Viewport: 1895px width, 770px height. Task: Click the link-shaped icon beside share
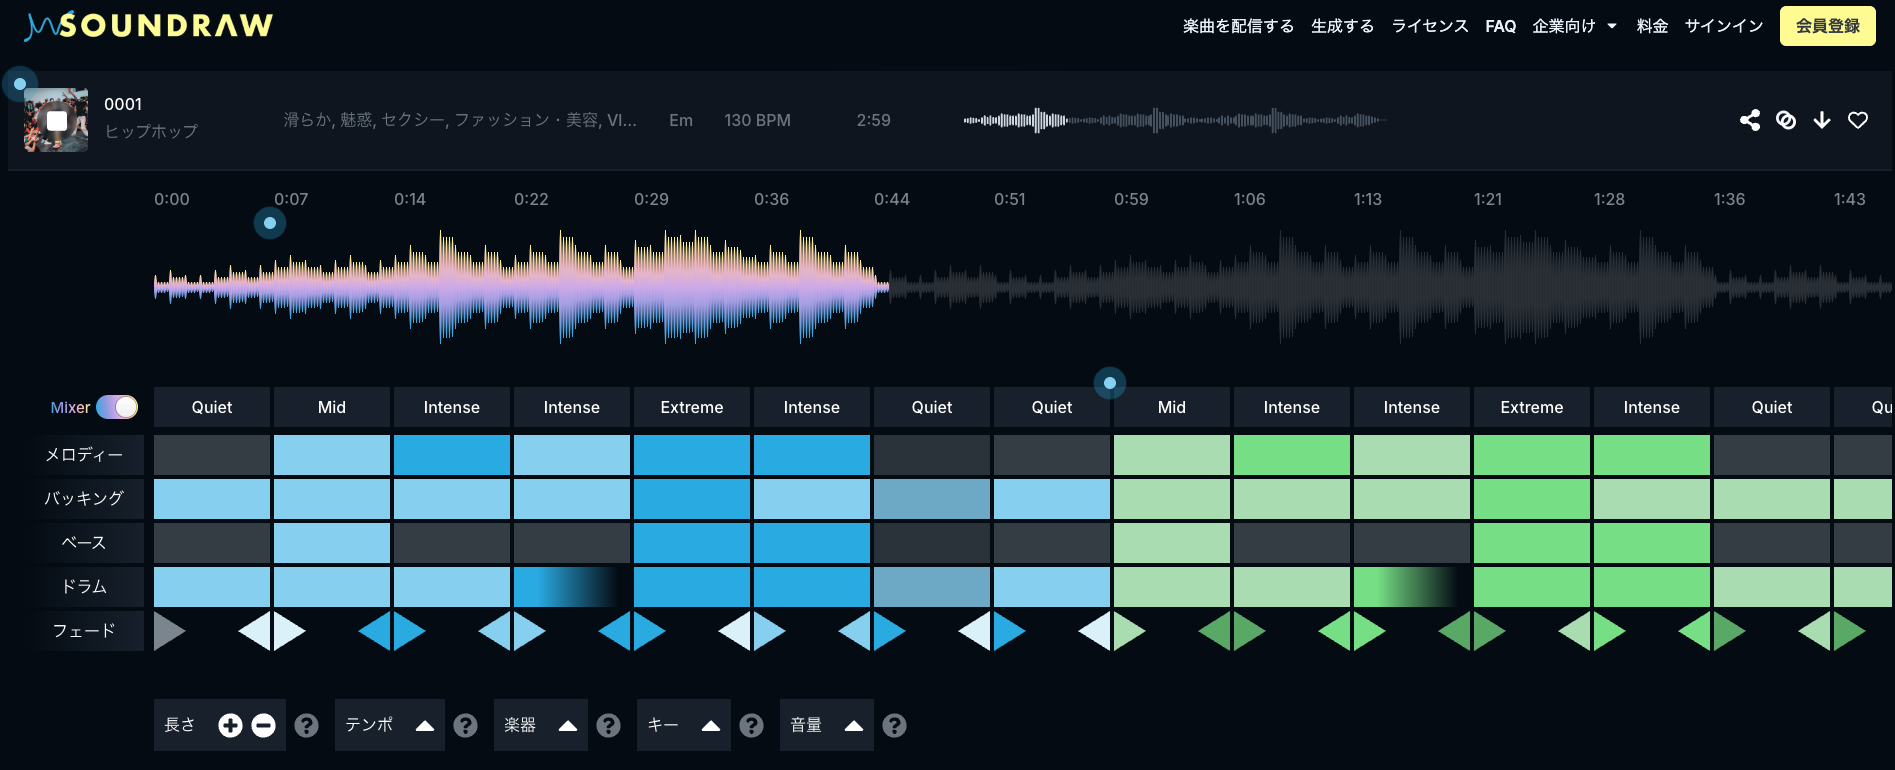click(1785, 120)
